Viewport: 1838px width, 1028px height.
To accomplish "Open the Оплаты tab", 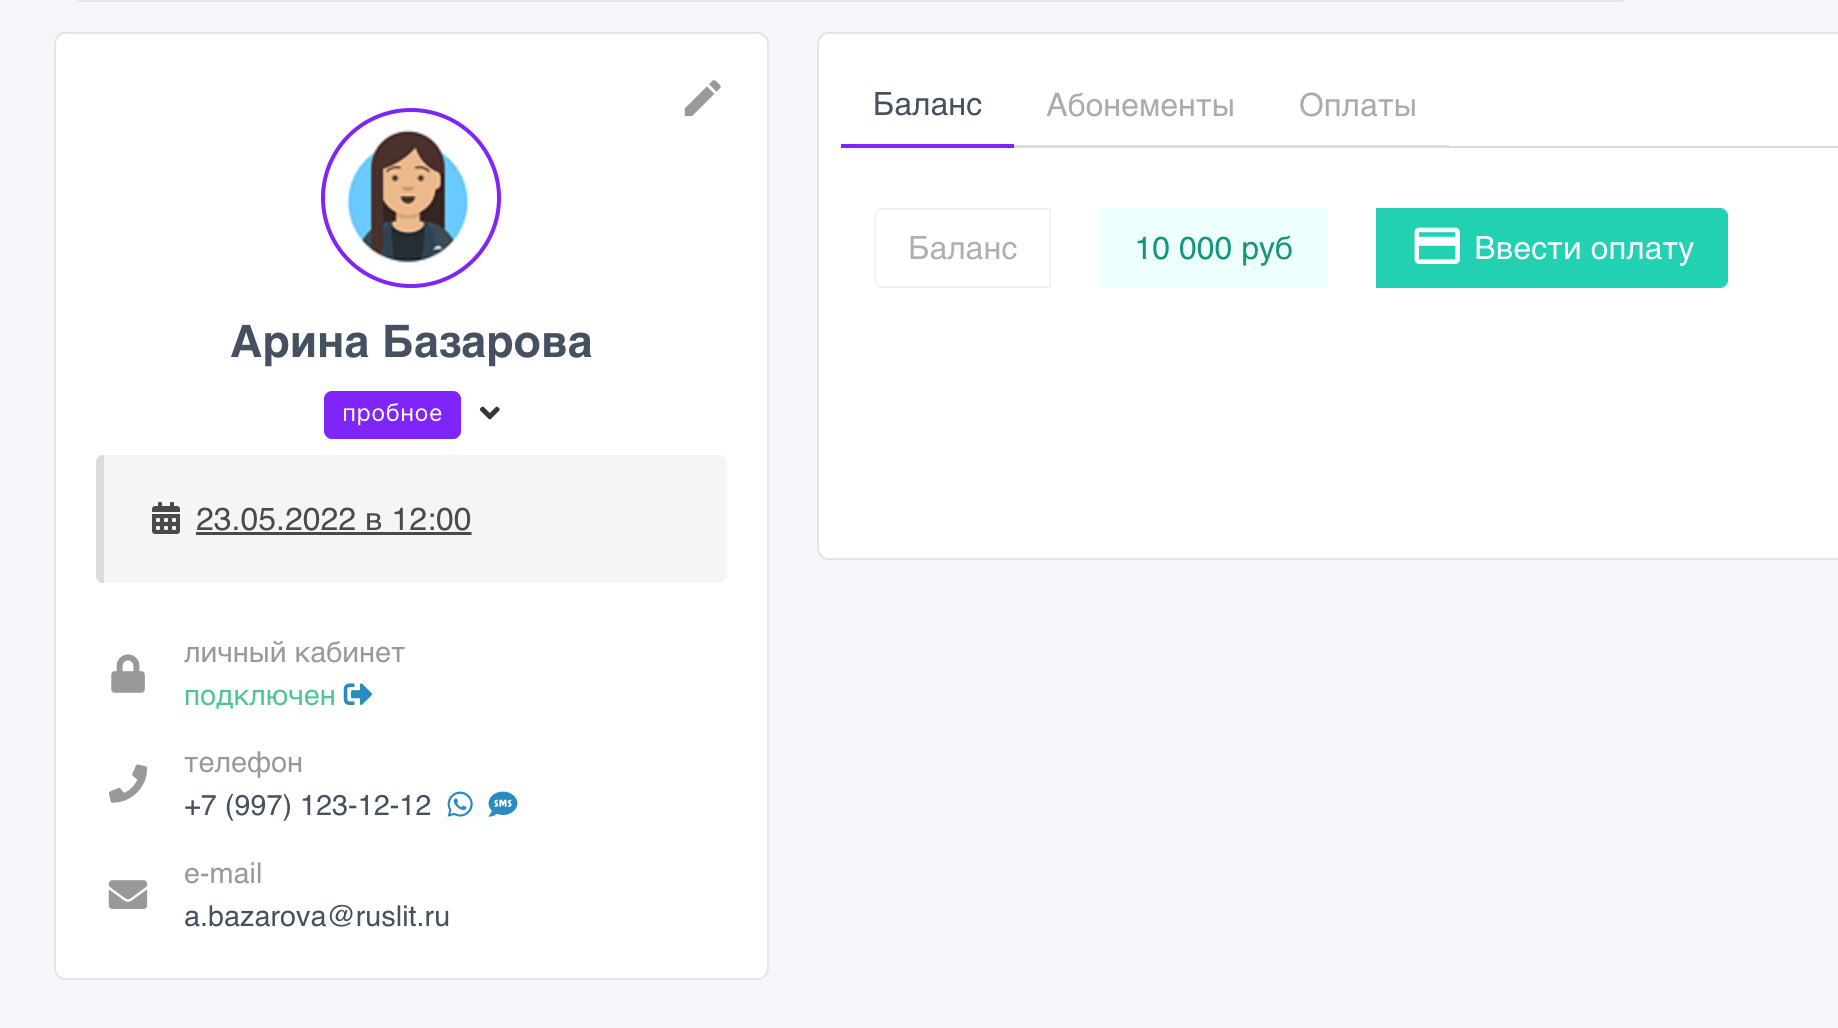I will (1357, 105).
